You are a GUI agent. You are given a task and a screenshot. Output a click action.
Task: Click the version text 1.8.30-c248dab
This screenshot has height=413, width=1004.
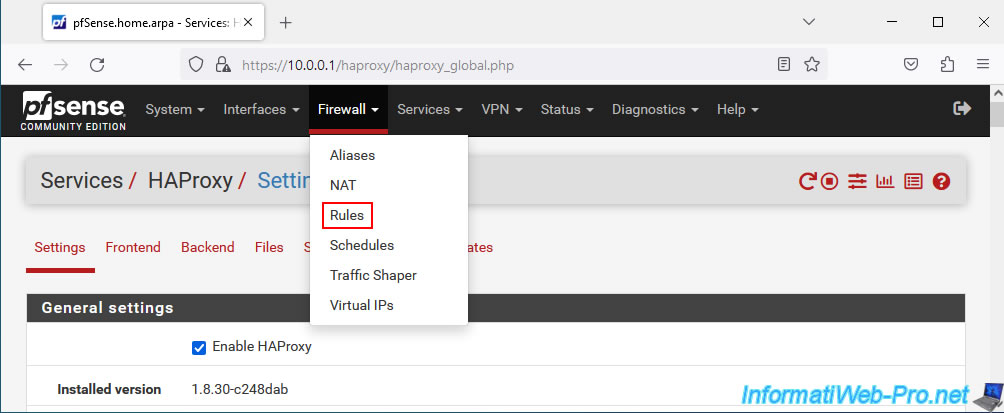tap(239, 389)
